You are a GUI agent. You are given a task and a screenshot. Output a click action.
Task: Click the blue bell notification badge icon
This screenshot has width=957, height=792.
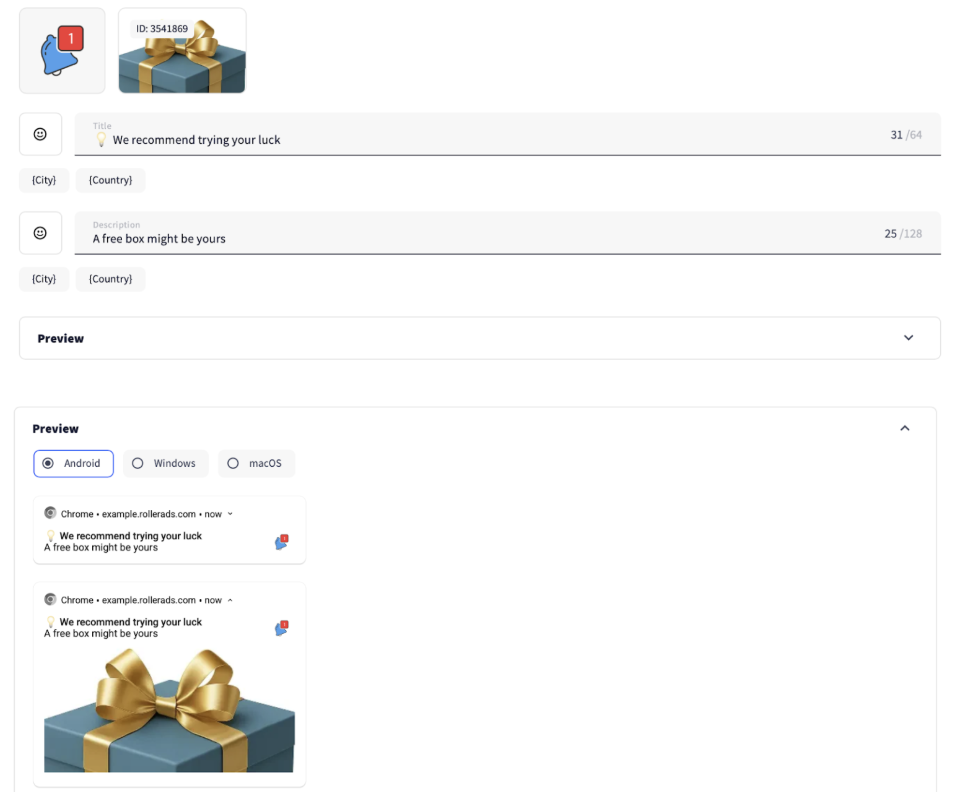(x=61, y=49)
